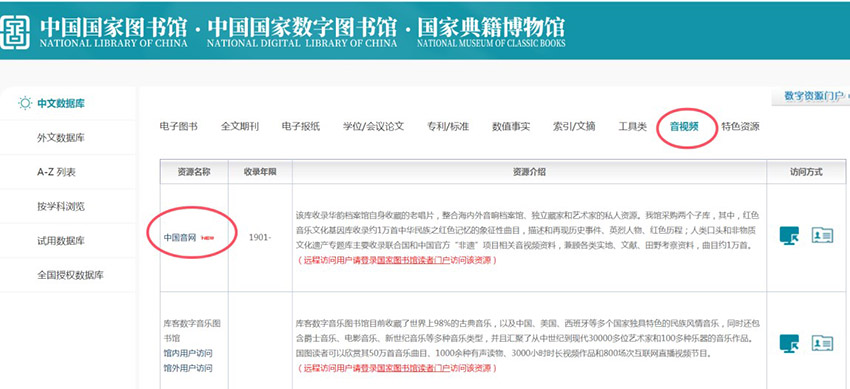Screen dimensions: 850x389
Task: Click the 1901- year cell
Action: click(260, 237)
